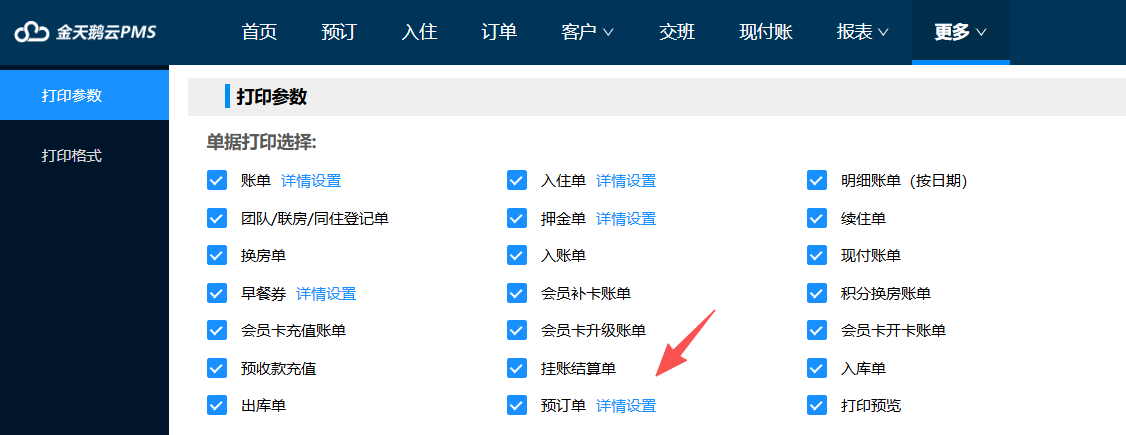
Task: Open 详情设置 for 早餐券
Action: pos(326,294)
